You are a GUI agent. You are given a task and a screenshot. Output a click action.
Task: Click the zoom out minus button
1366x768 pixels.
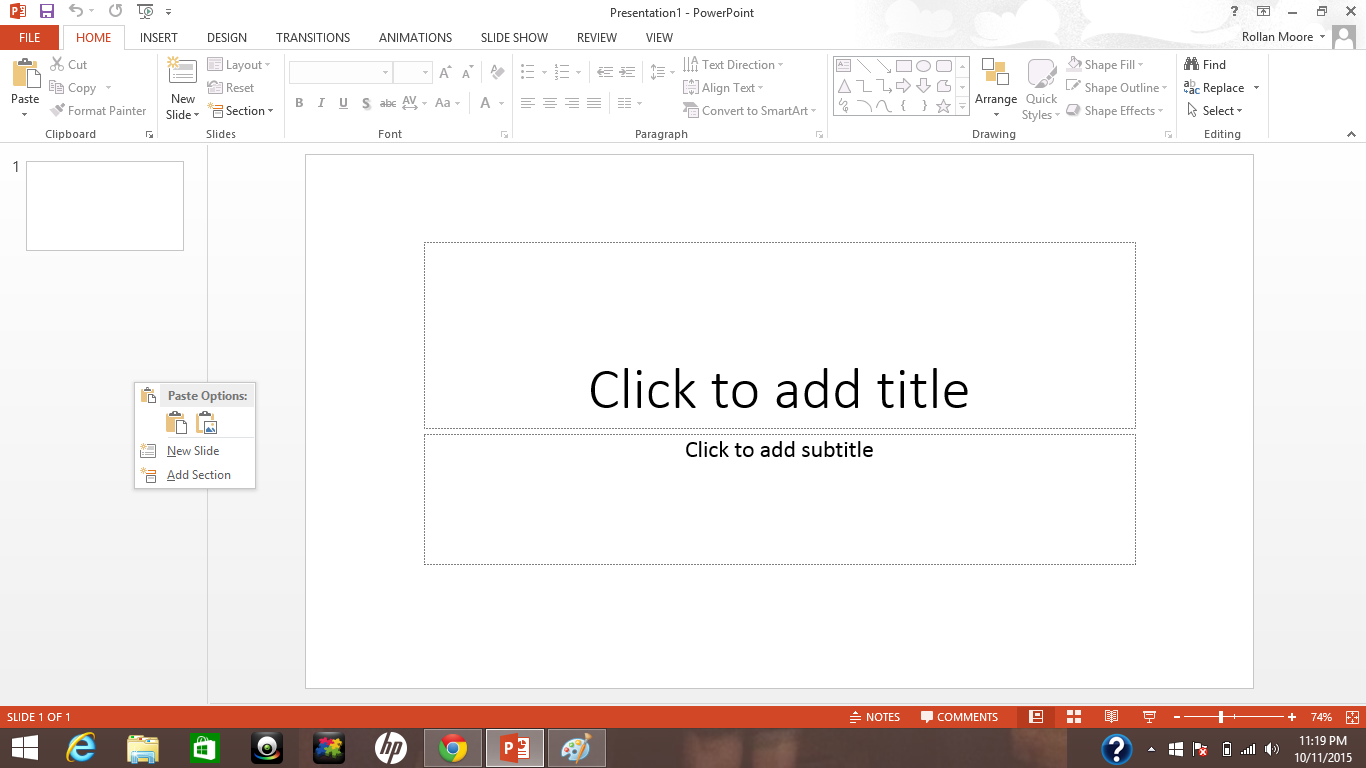point(1177,717)
